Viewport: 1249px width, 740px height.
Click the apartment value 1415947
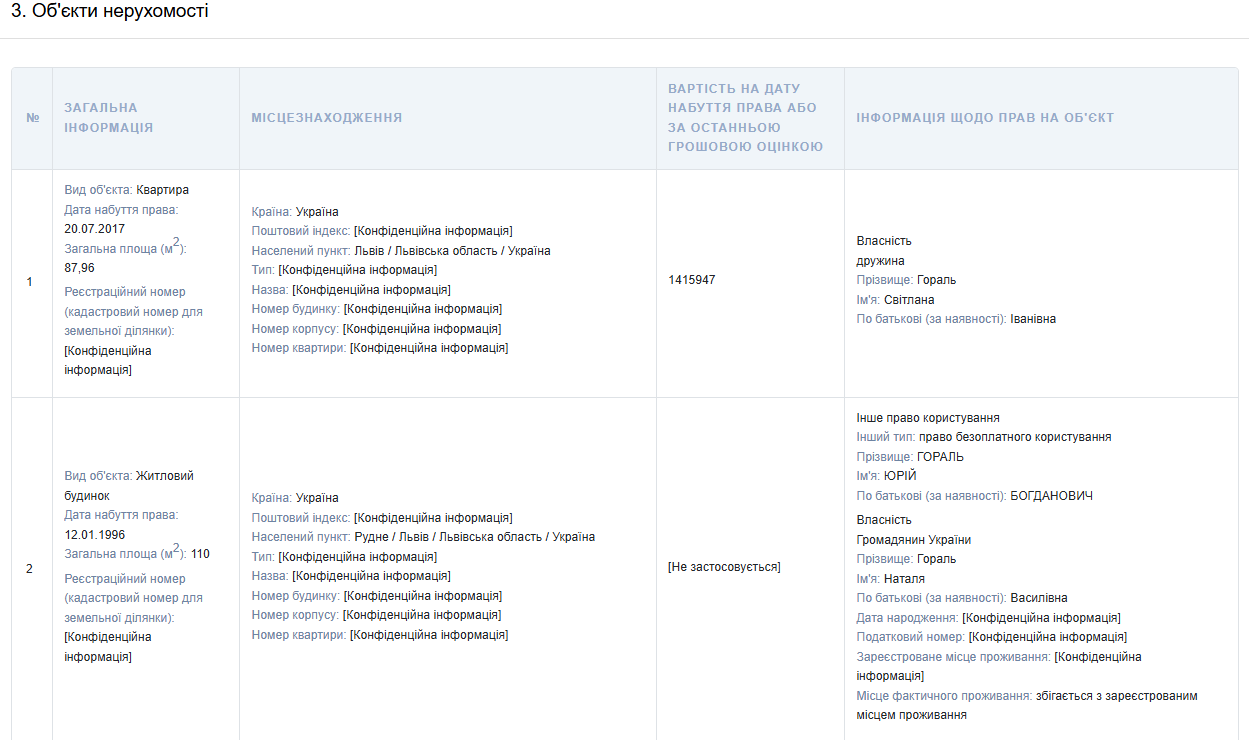pos(692,280)
